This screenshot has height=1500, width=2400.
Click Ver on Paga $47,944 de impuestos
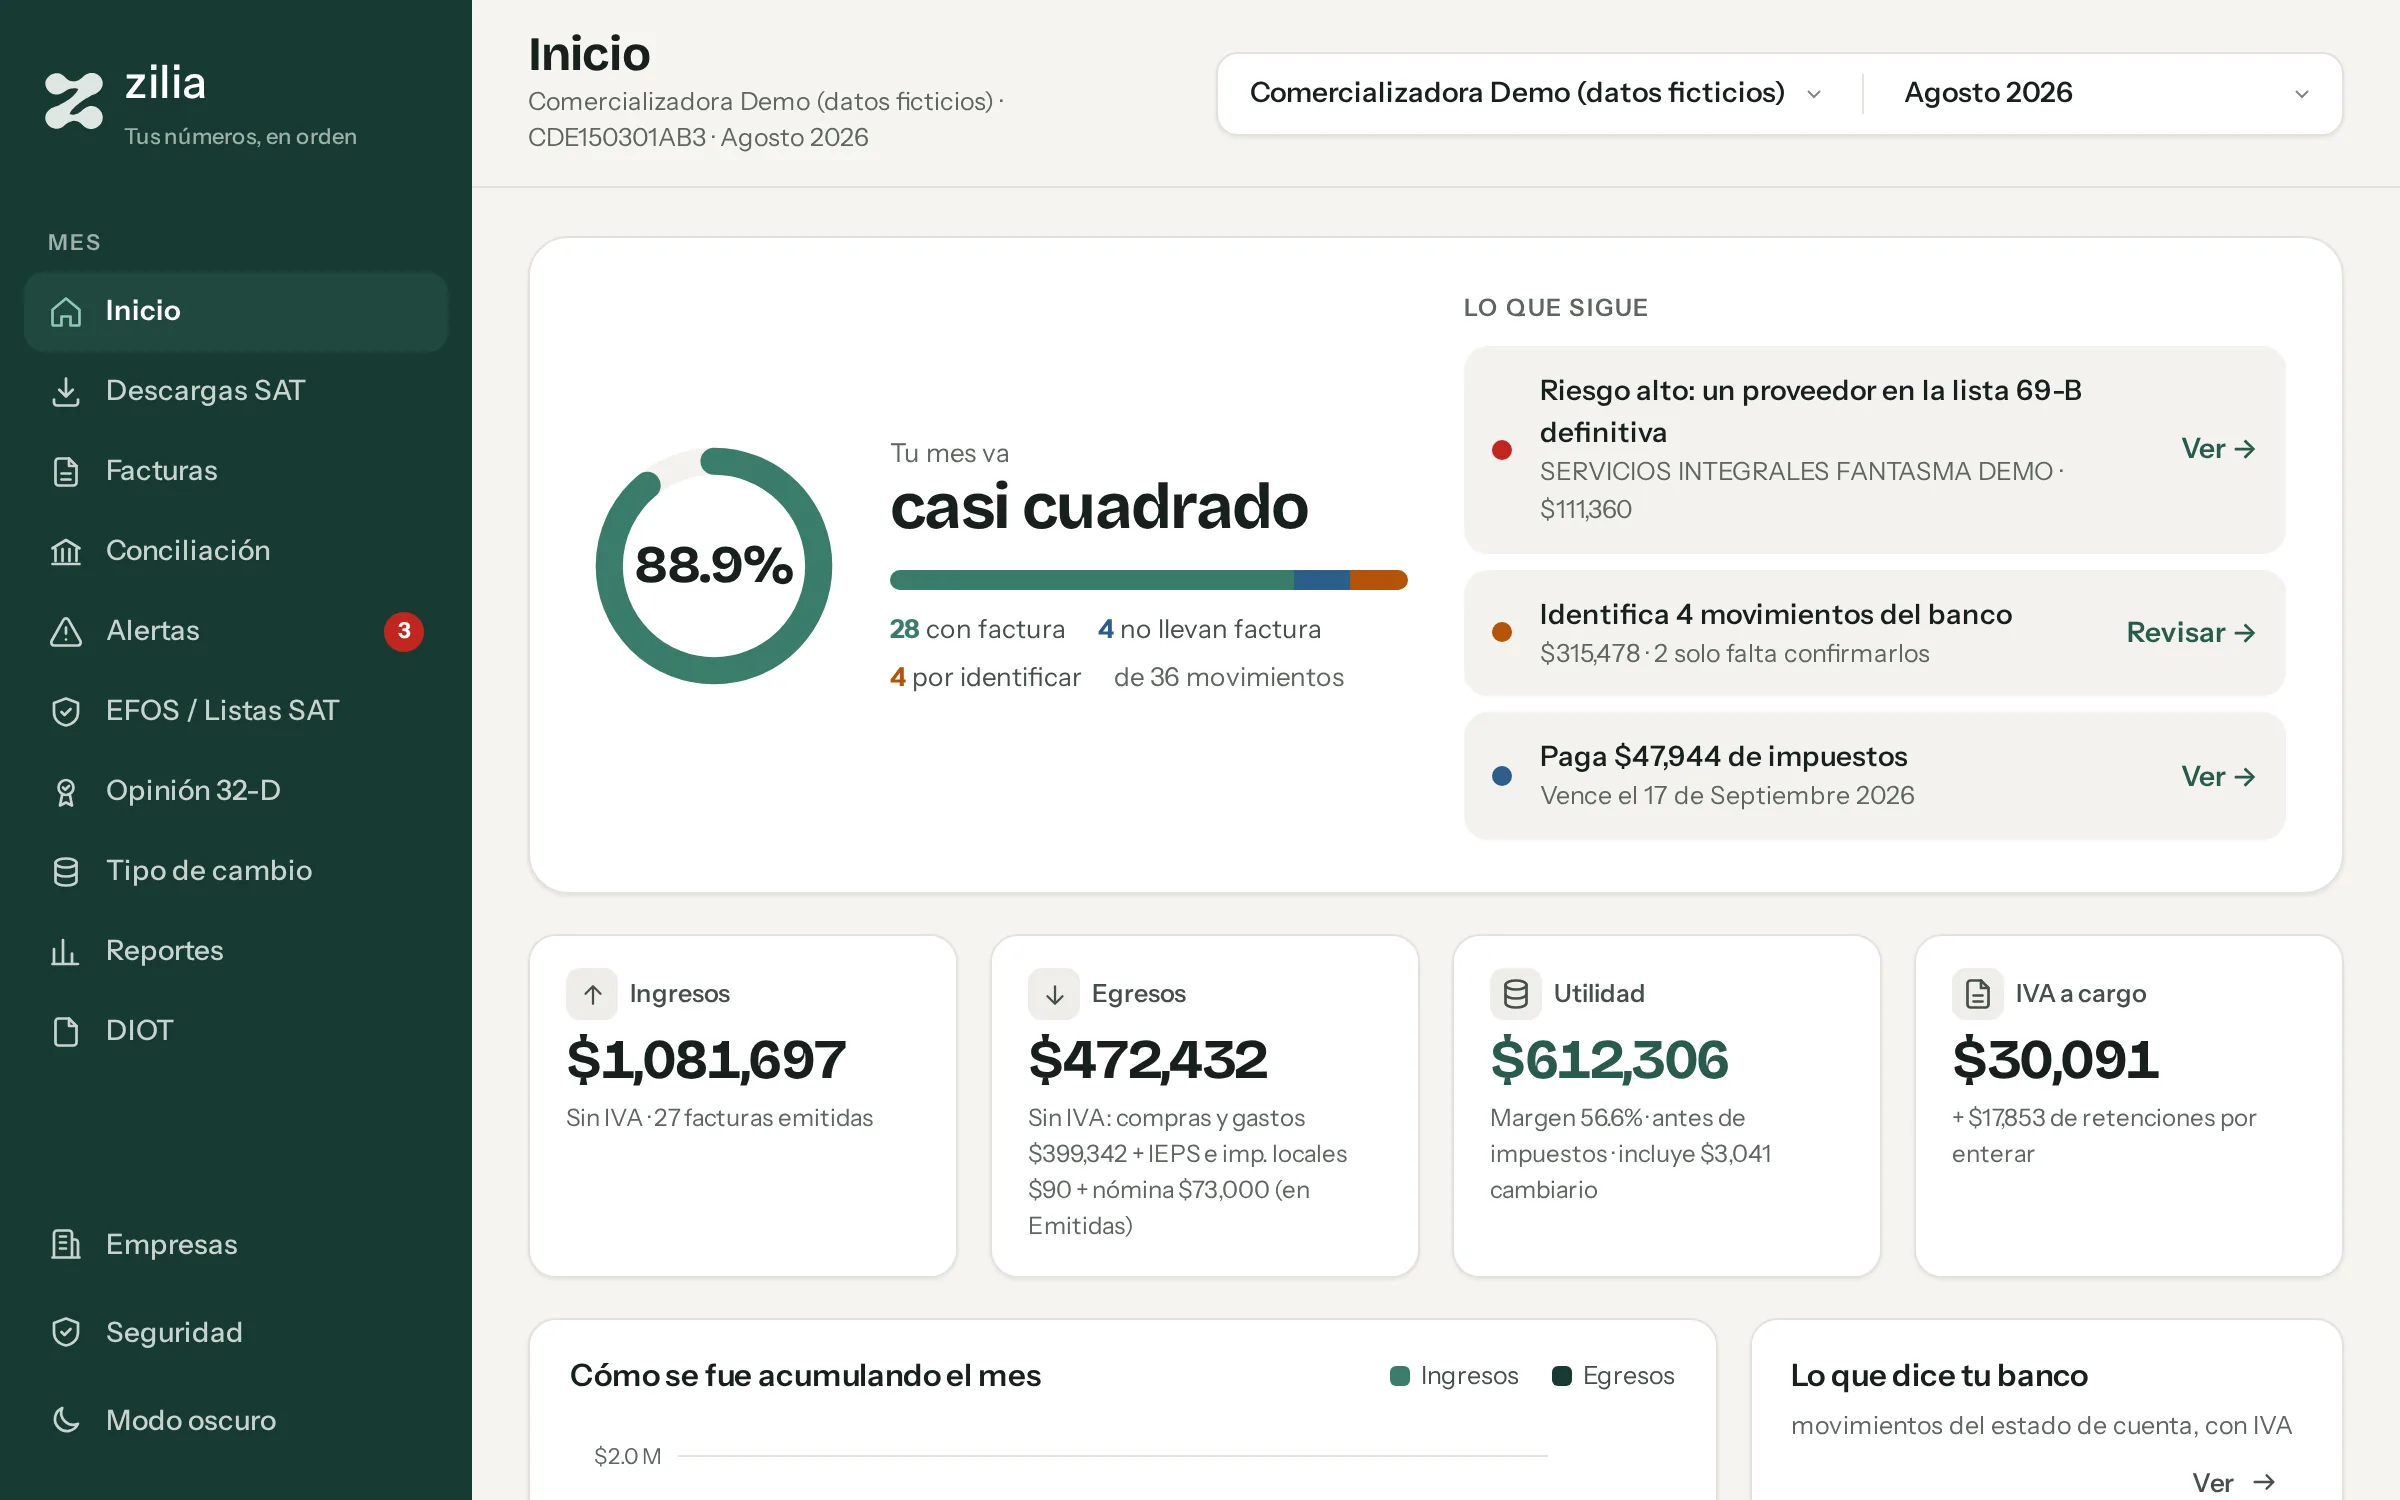(2218, 777)
